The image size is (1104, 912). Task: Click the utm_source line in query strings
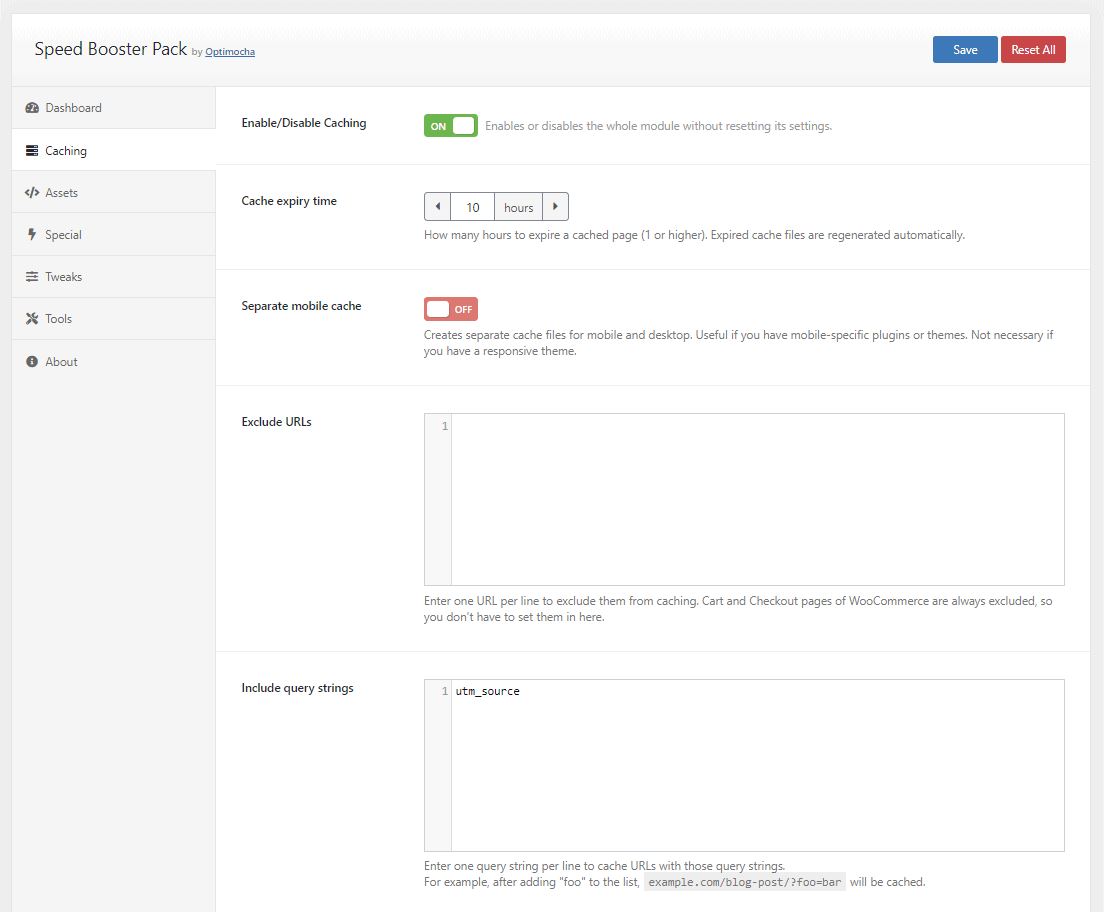tap(487, 691)
